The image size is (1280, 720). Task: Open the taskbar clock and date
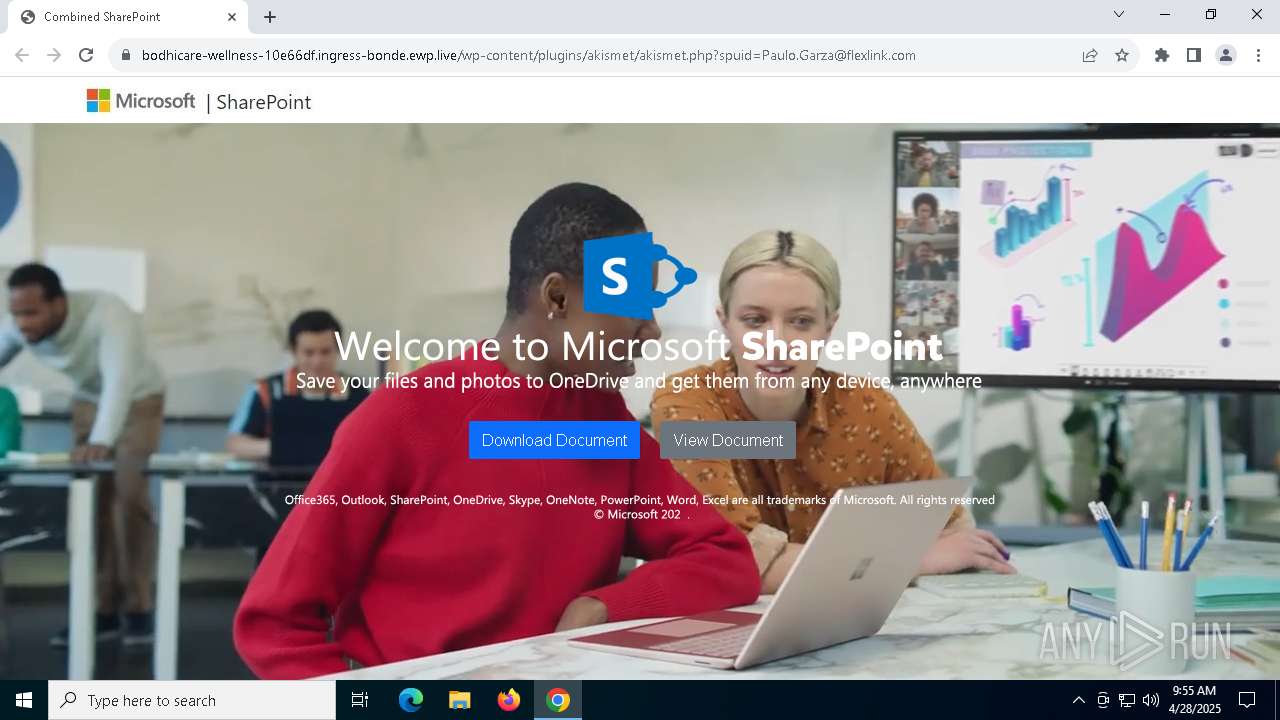click(x=1194, y=700)
